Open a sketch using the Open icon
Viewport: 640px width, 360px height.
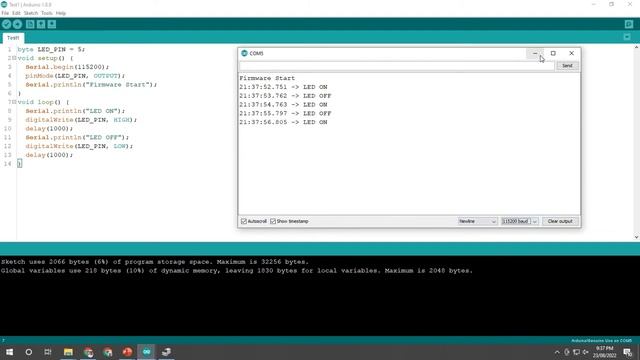pos(41,24)
